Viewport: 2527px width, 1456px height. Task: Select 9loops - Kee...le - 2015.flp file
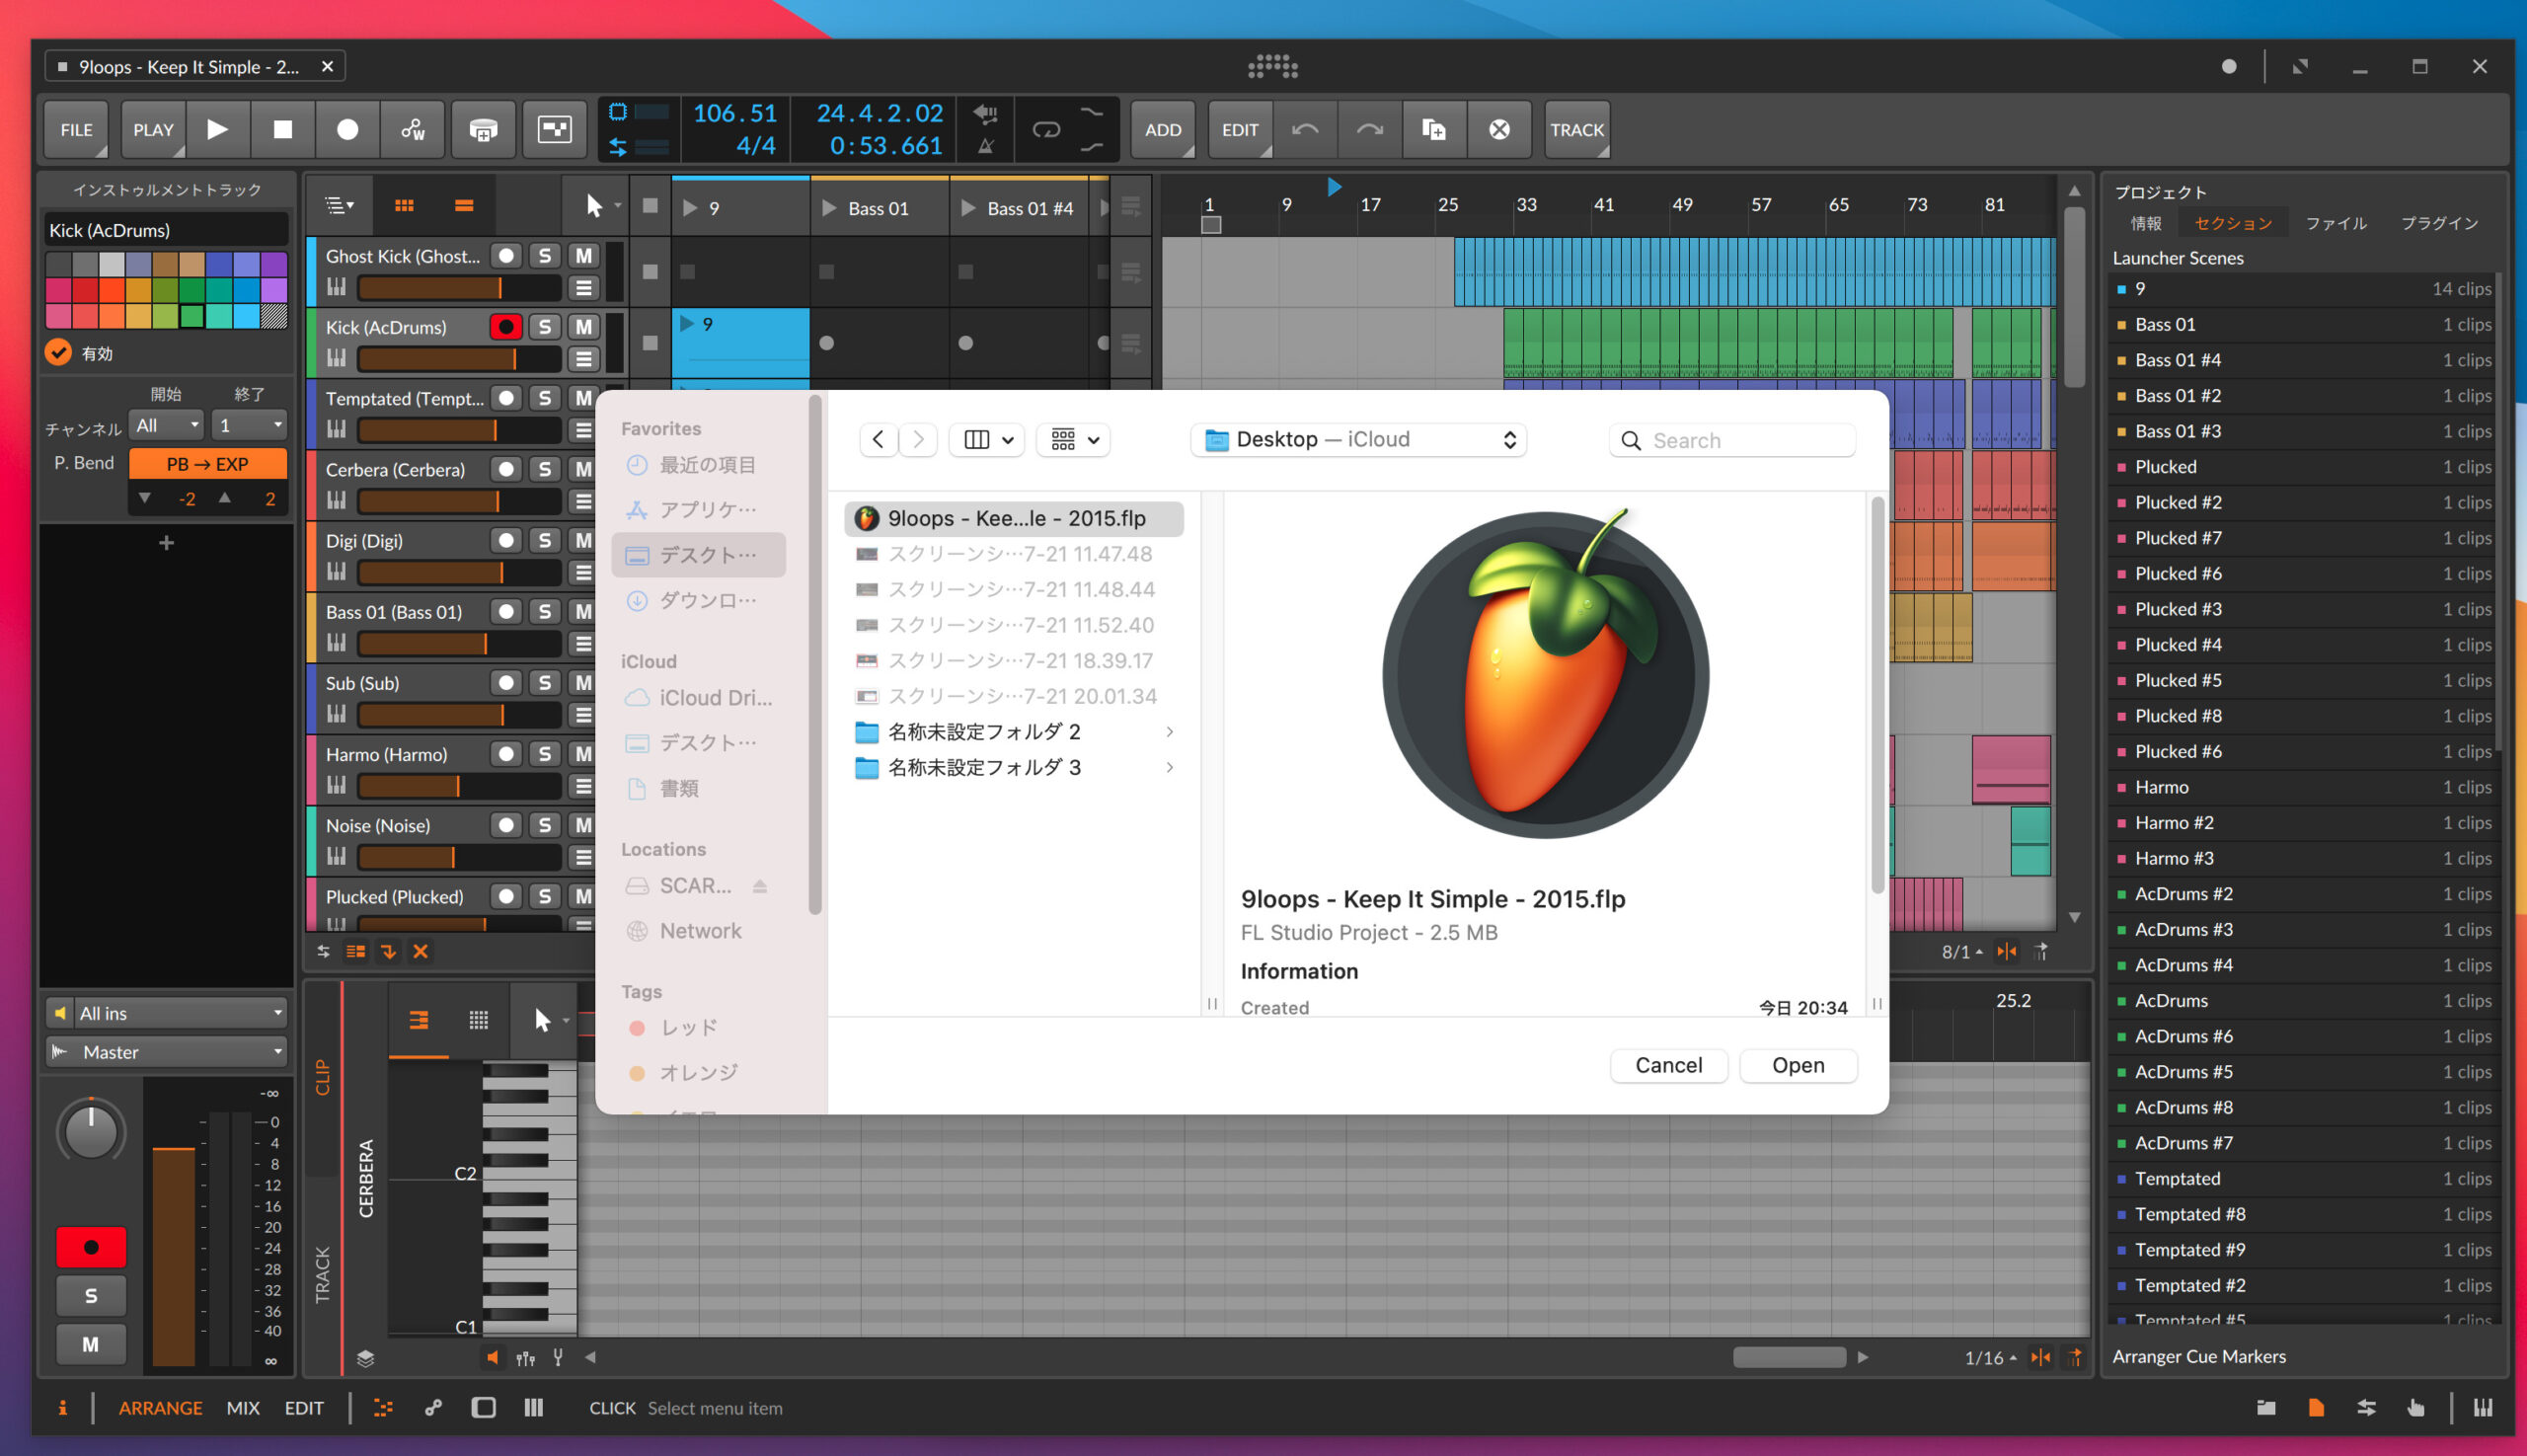pos(1014,518)
